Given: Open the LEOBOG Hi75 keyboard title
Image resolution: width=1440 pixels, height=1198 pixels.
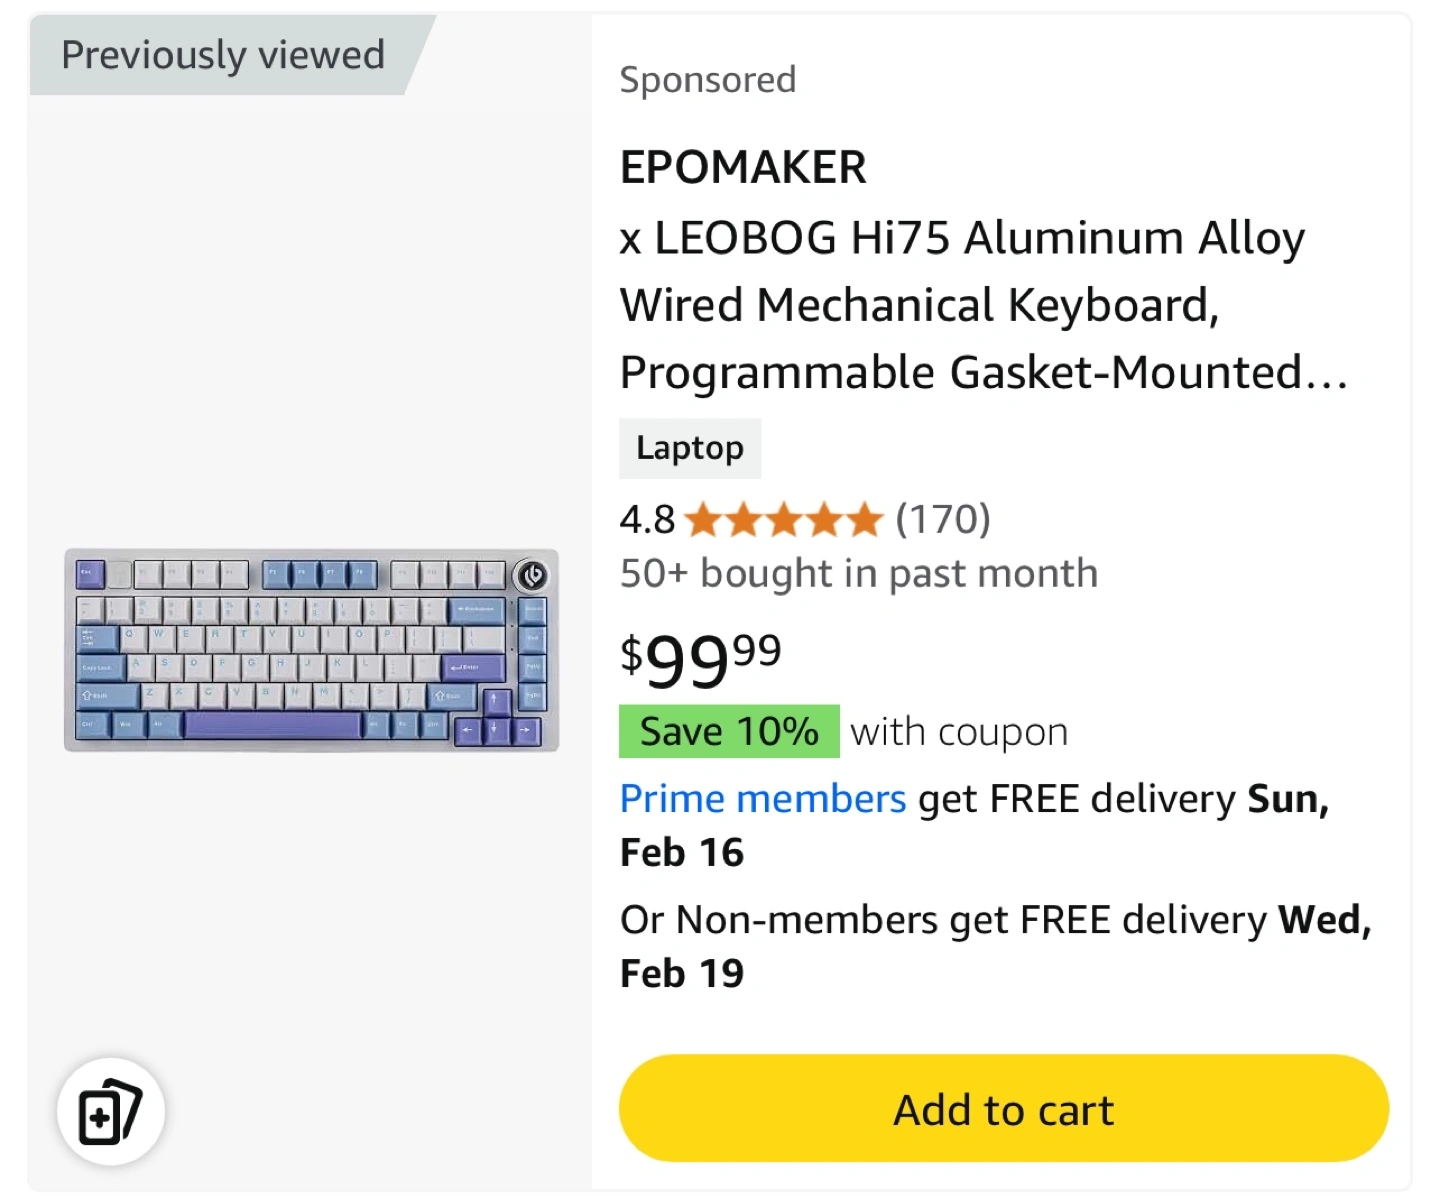Looking at the screenshot, I should tap(984, 305).
